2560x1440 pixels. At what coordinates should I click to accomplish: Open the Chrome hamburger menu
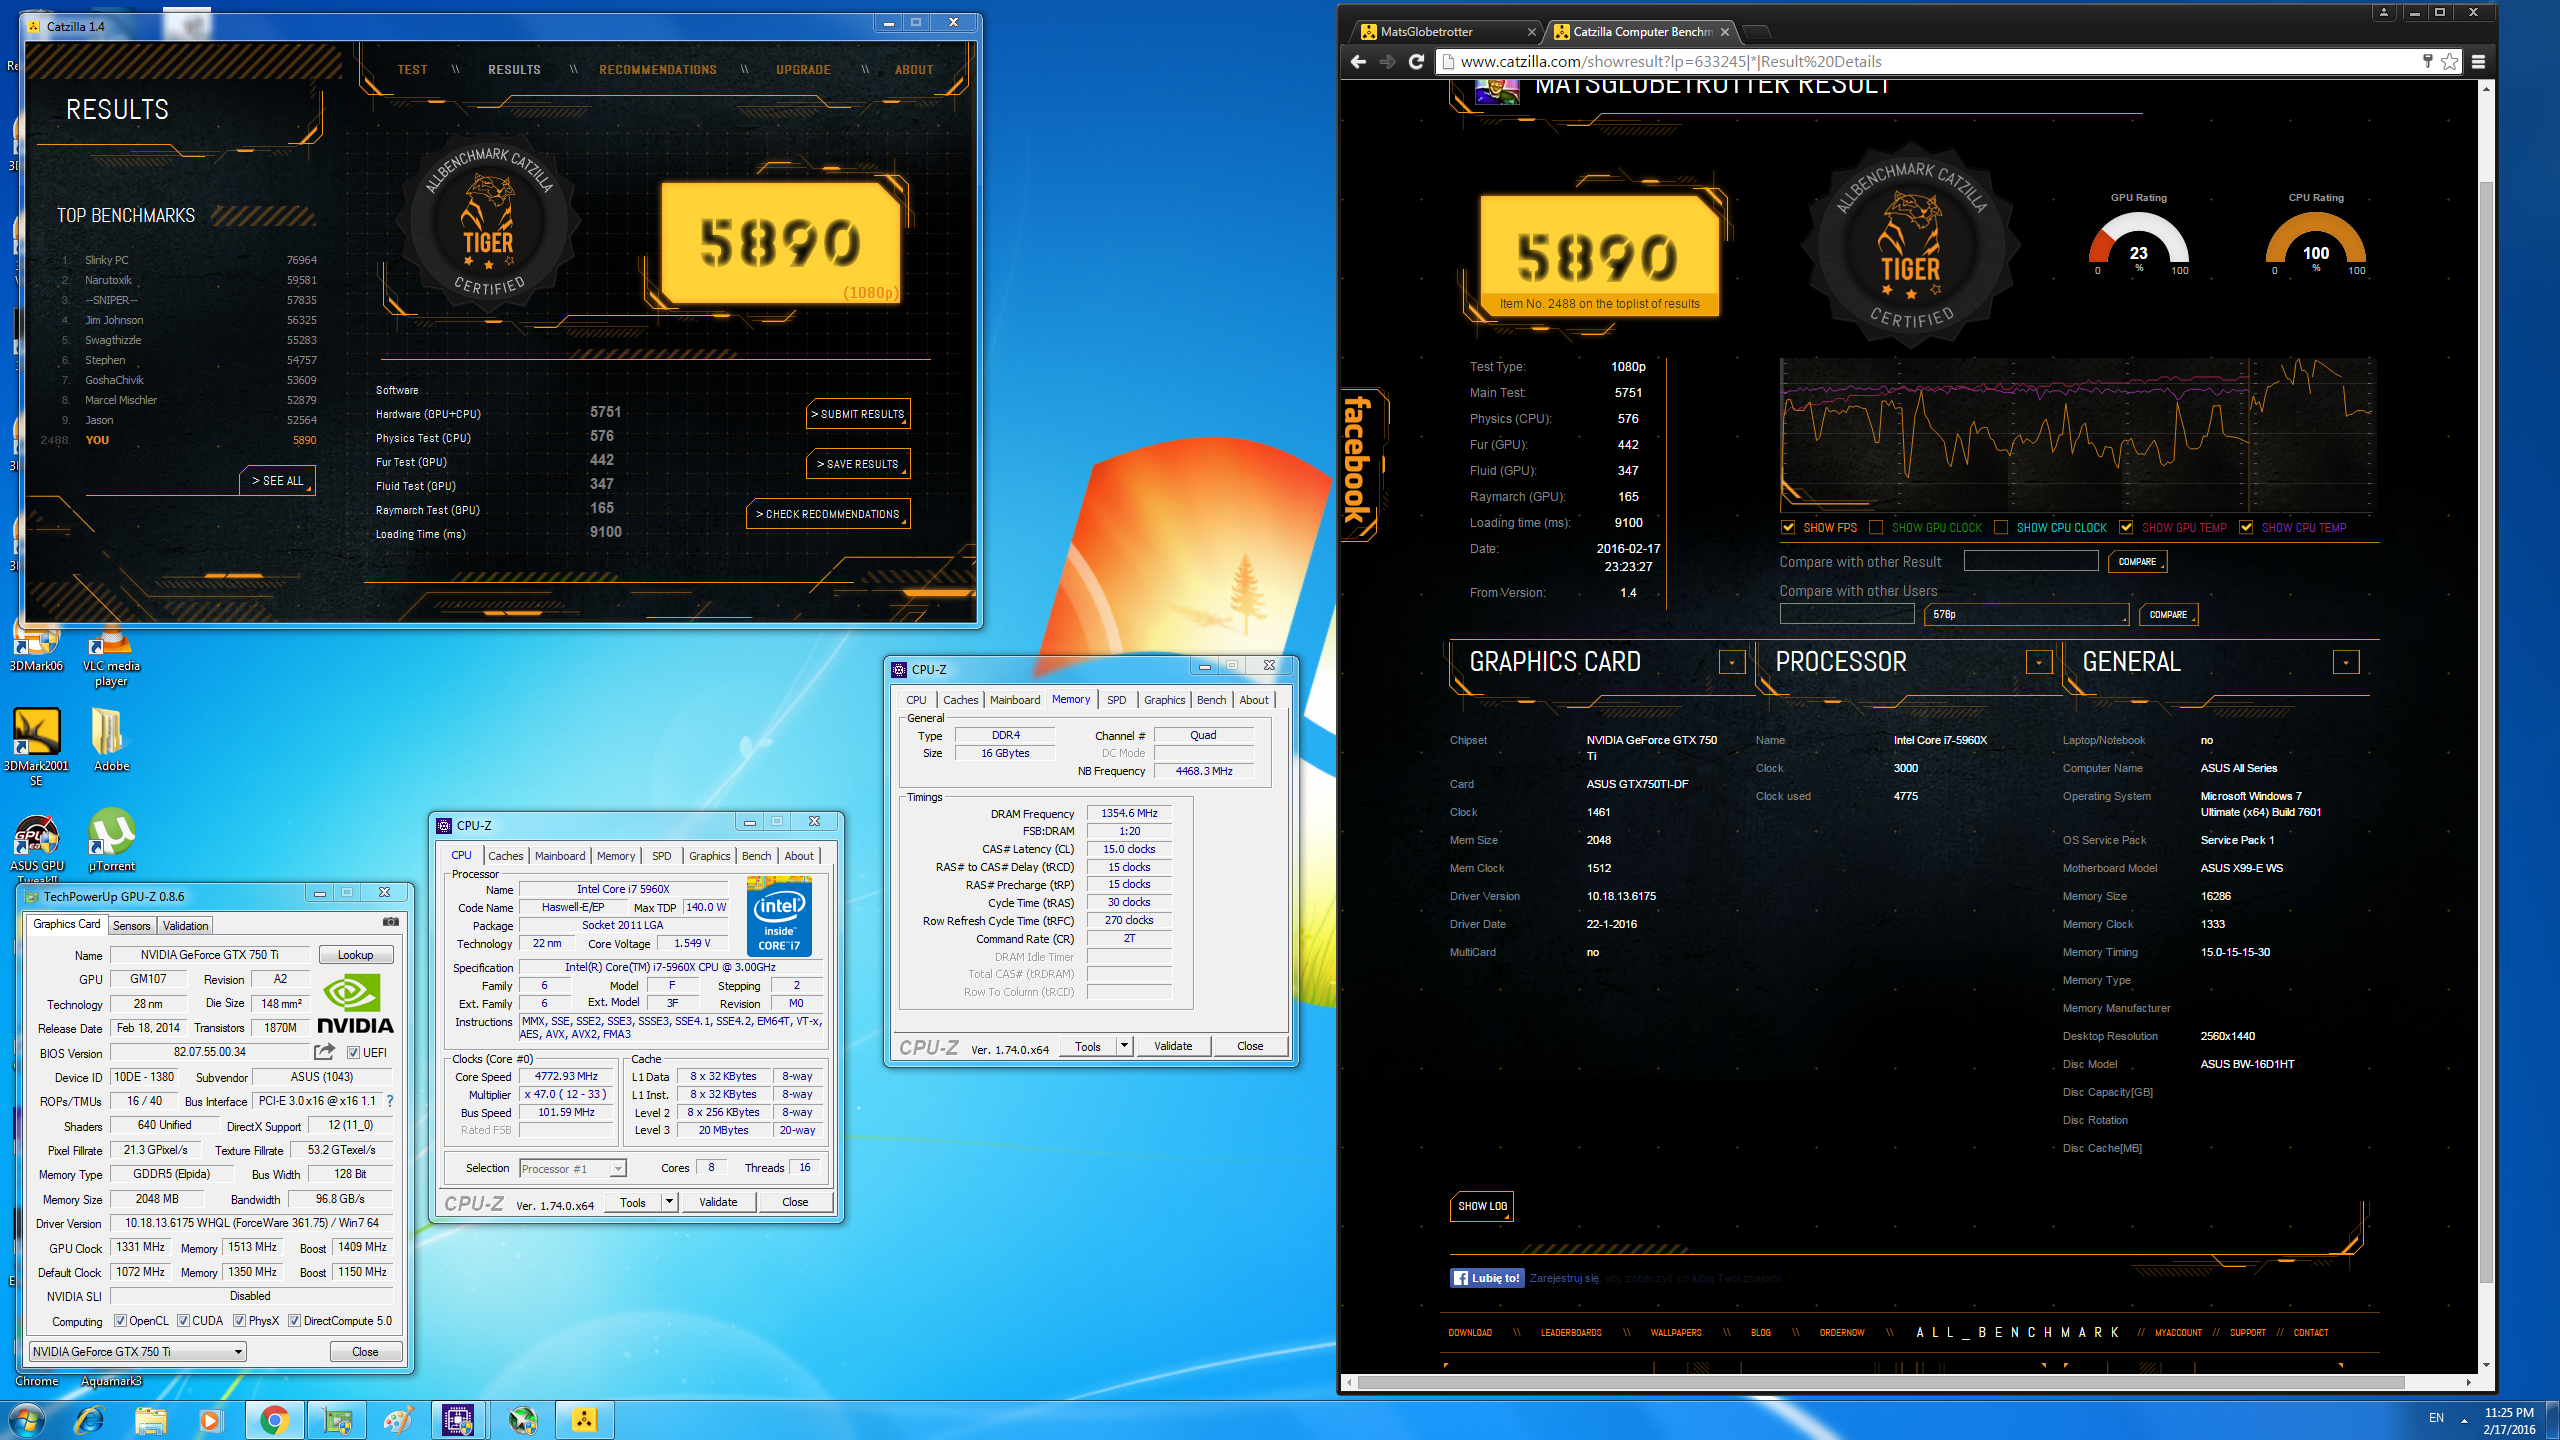click(2478, 62)
